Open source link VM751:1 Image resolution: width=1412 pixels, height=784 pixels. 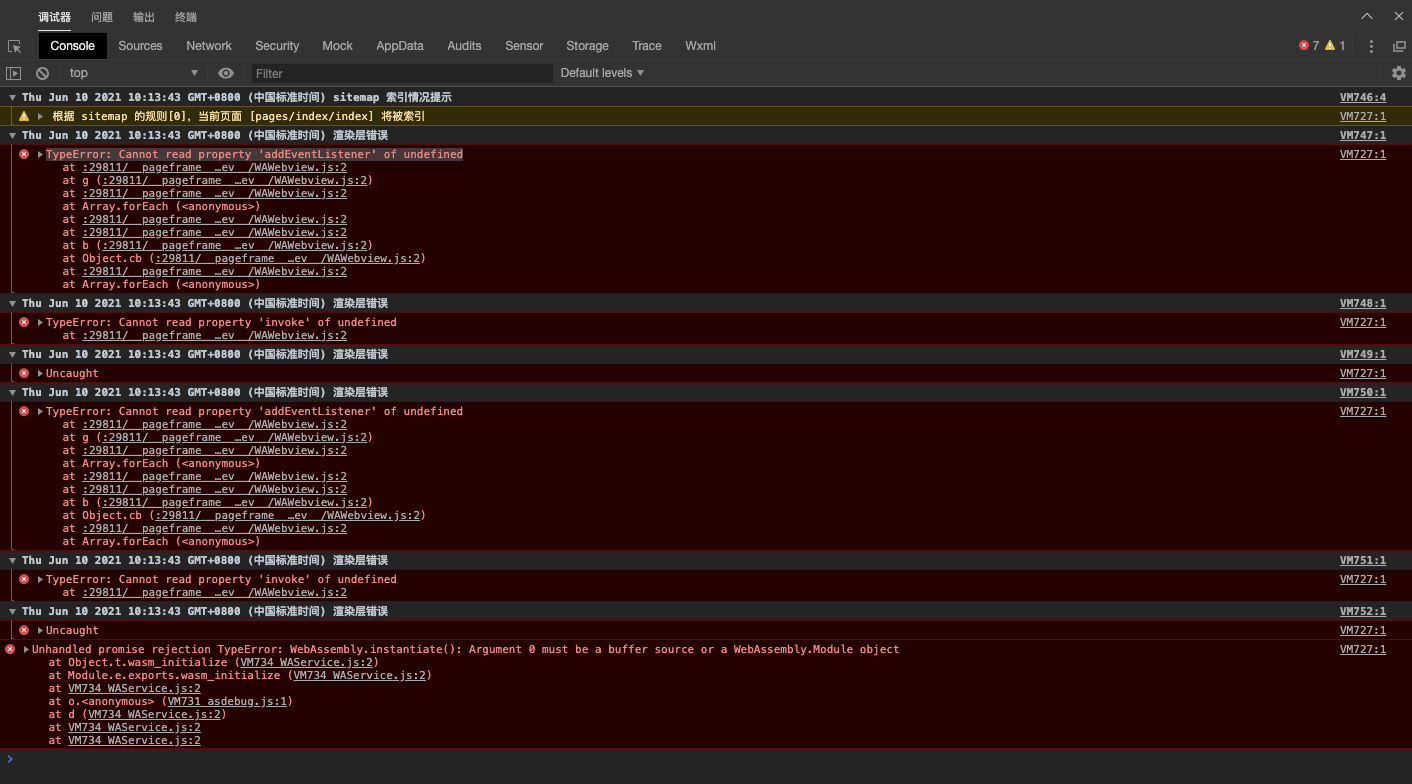1363,560
